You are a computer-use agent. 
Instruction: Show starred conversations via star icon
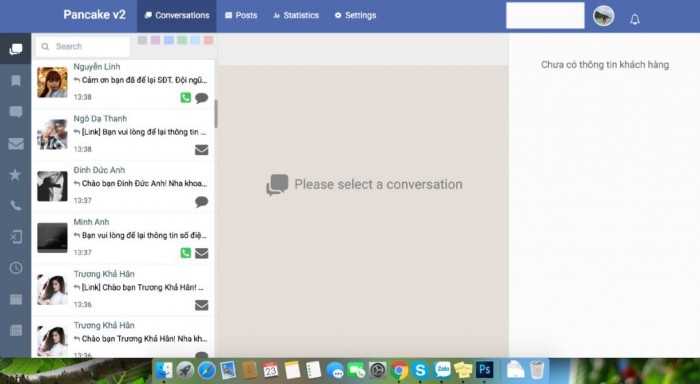(x=15, y=175)
